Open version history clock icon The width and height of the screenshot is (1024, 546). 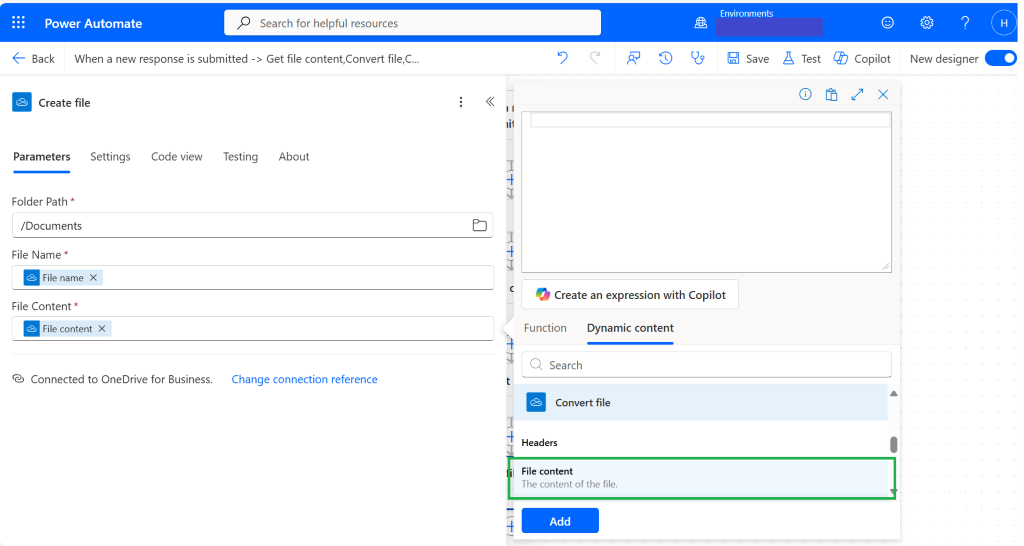coord(665,58)
